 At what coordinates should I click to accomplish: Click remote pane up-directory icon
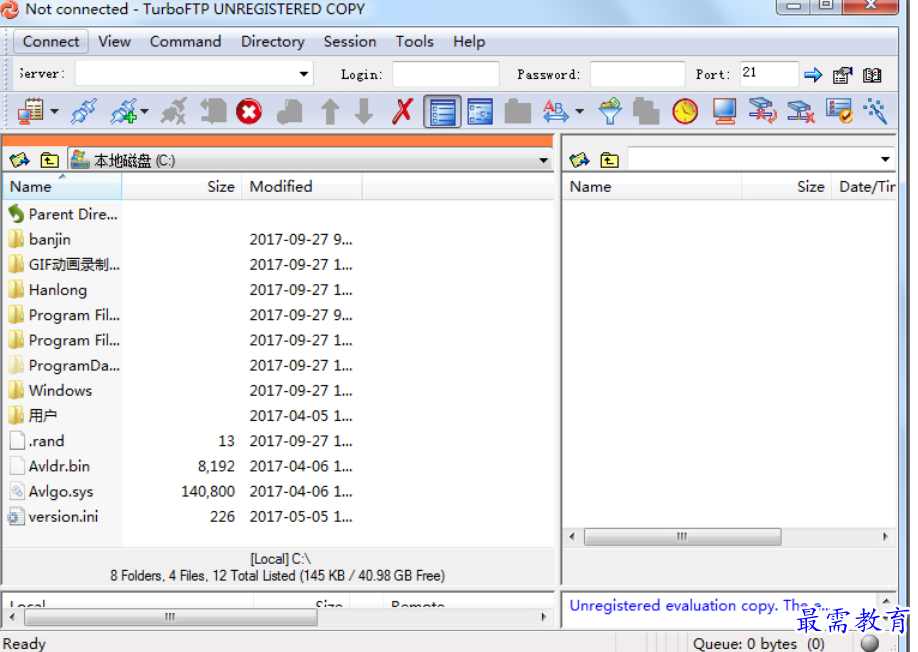coord(609,159)
